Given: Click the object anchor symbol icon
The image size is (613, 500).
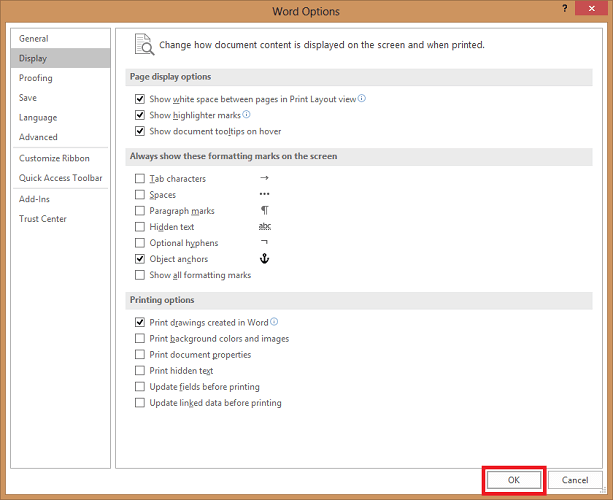Looking at the screenshot, I should [x=265, y=259].
